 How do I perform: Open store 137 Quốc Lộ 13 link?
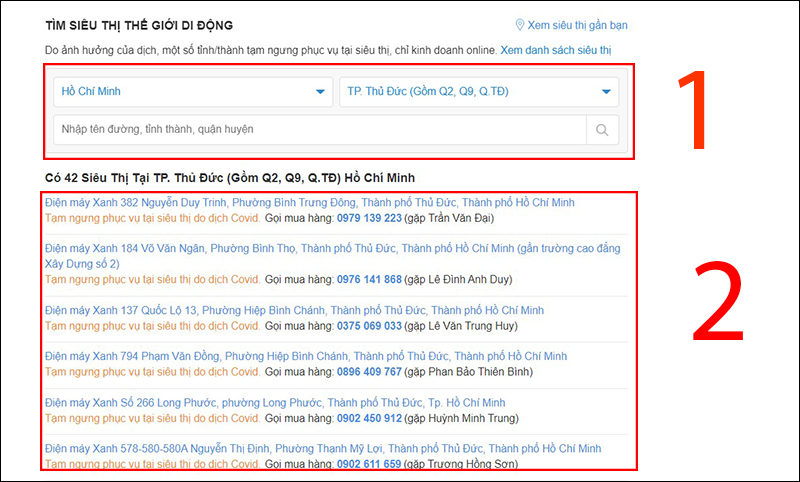[294, 310]
